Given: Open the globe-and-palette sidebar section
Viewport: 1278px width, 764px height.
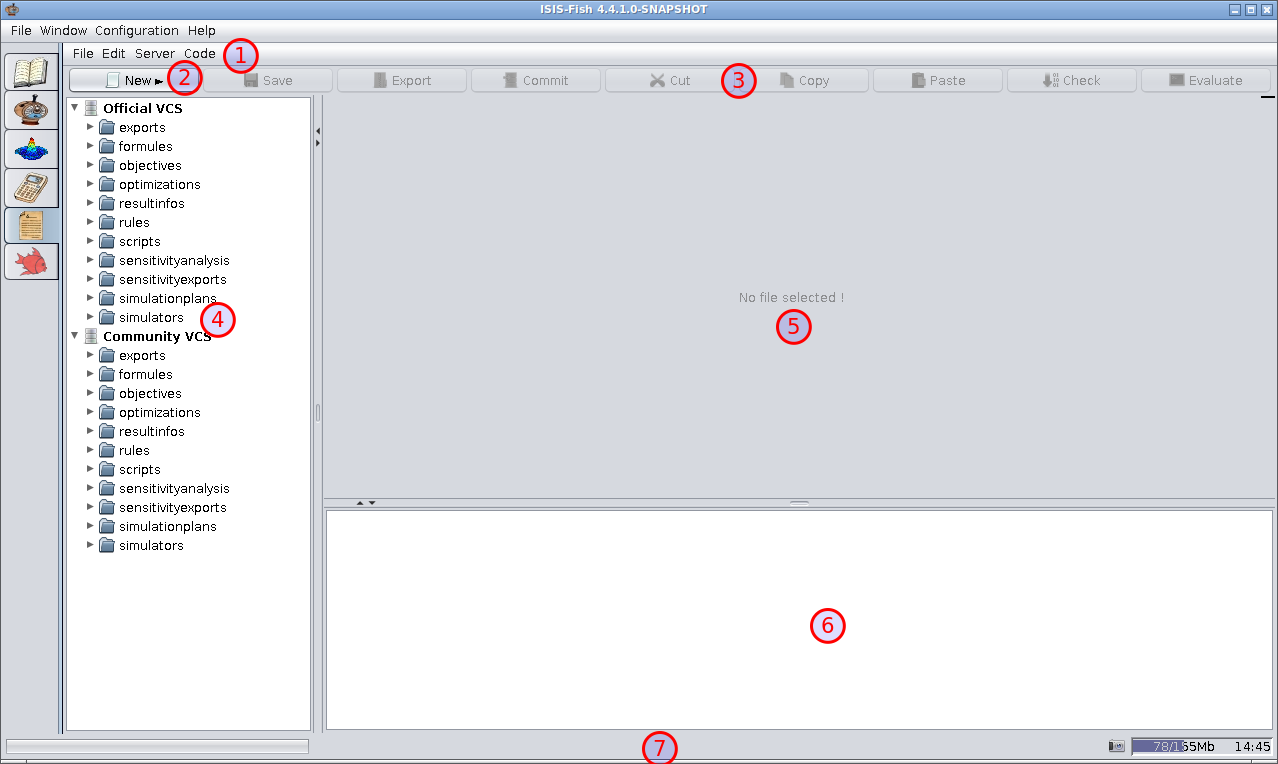Looking at the screenshot, I should click(31, 111).
